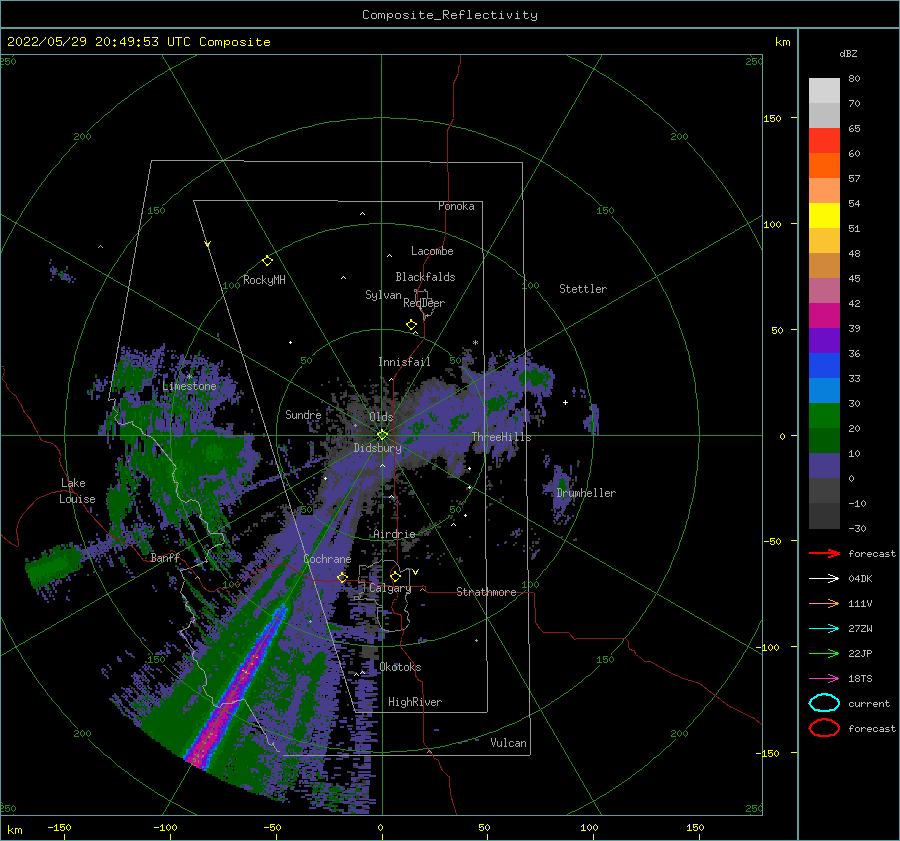The width and height of the screenshot is (900, 841).
Task: Click the Stettler city label
Action: tap(583, 289)
